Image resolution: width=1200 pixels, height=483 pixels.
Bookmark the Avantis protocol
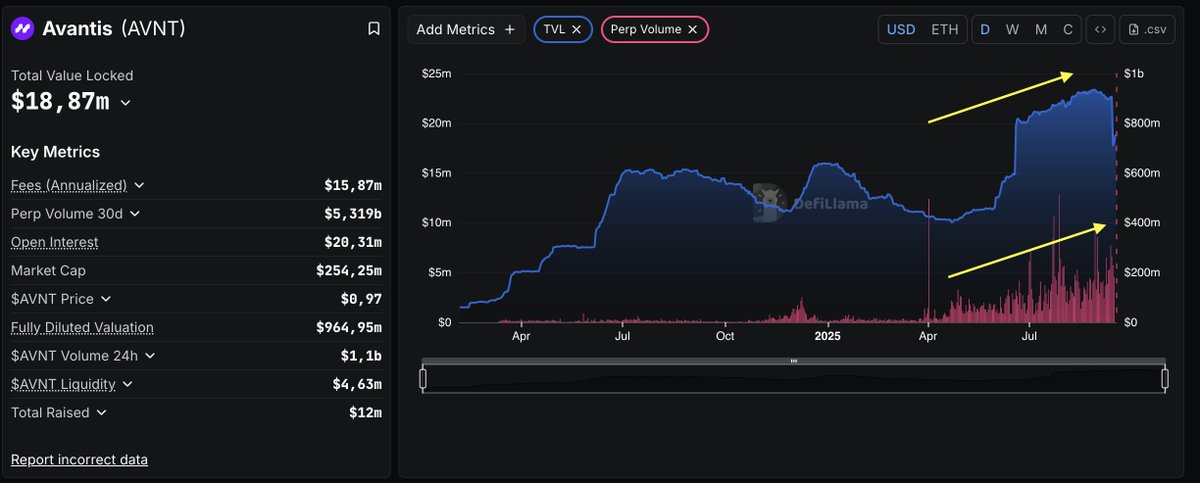click(374, 29)
